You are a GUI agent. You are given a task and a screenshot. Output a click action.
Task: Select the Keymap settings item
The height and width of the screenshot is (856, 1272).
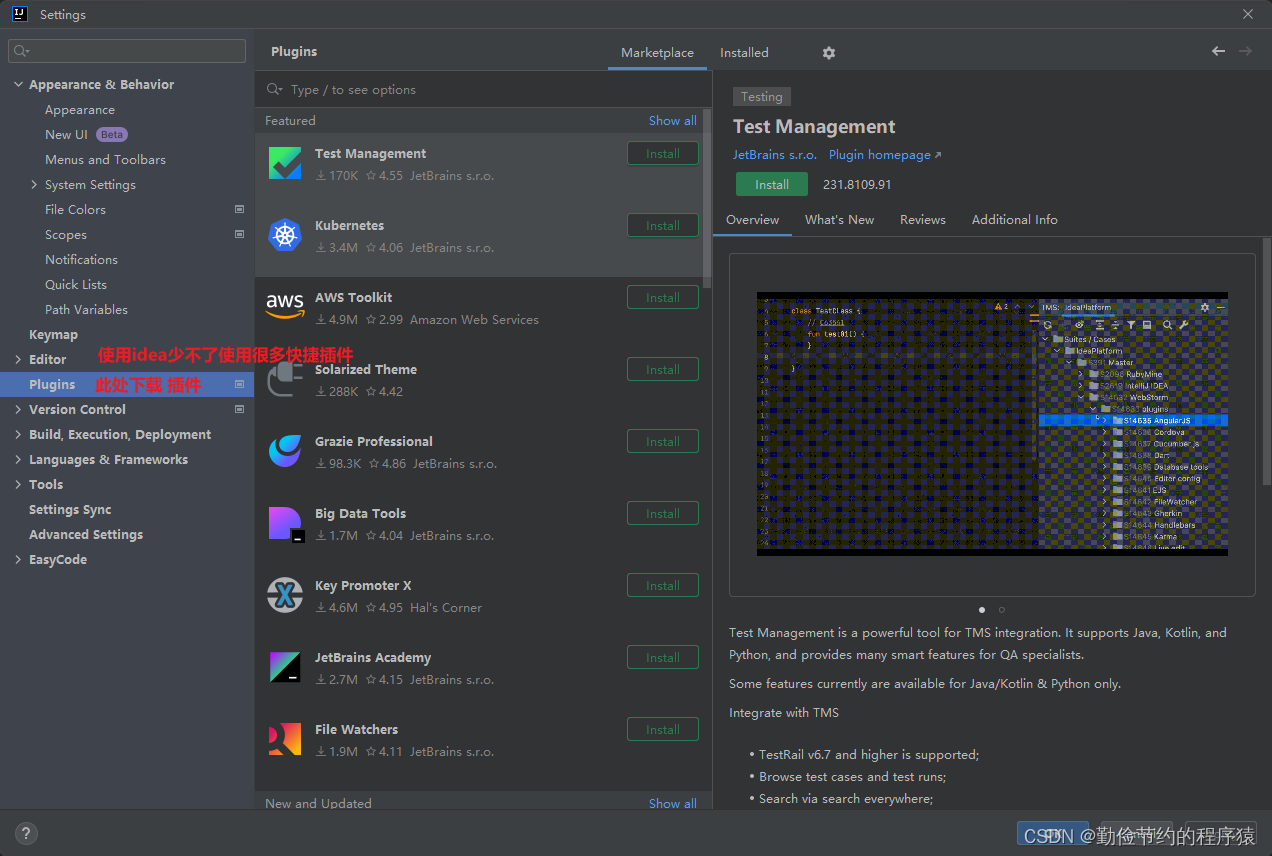click(53, 335)
